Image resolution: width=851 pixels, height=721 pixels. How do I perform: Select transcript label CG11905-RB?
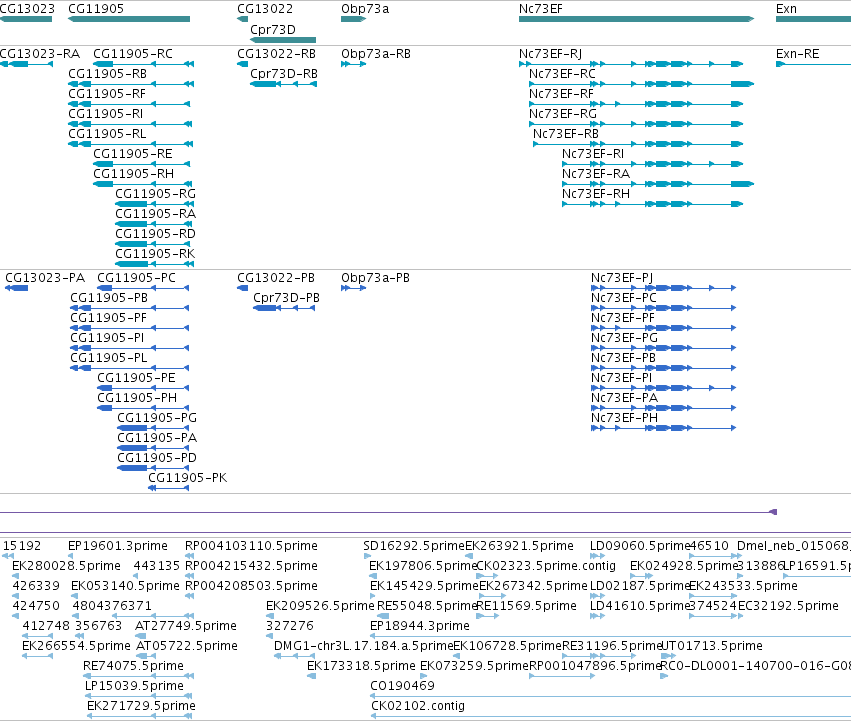(x=107, y=74)
